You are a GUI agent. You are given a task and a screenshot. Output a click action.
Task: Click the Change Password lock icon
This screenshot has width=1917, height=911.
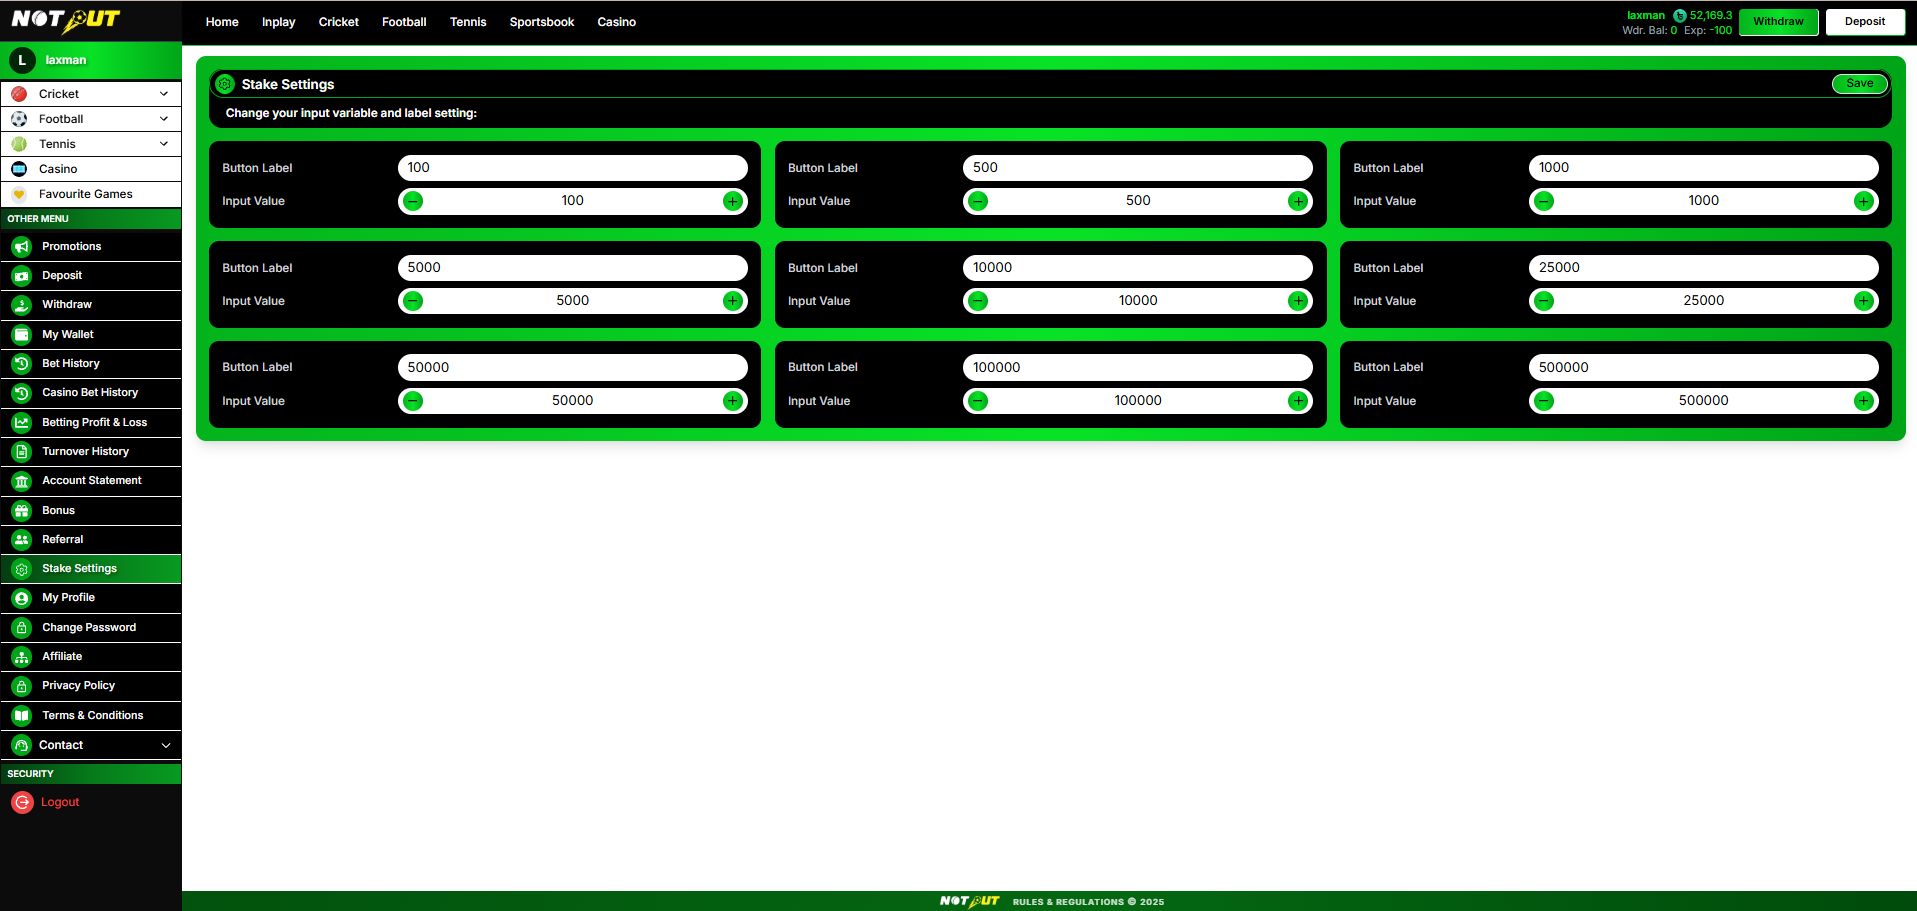point(22,627)
